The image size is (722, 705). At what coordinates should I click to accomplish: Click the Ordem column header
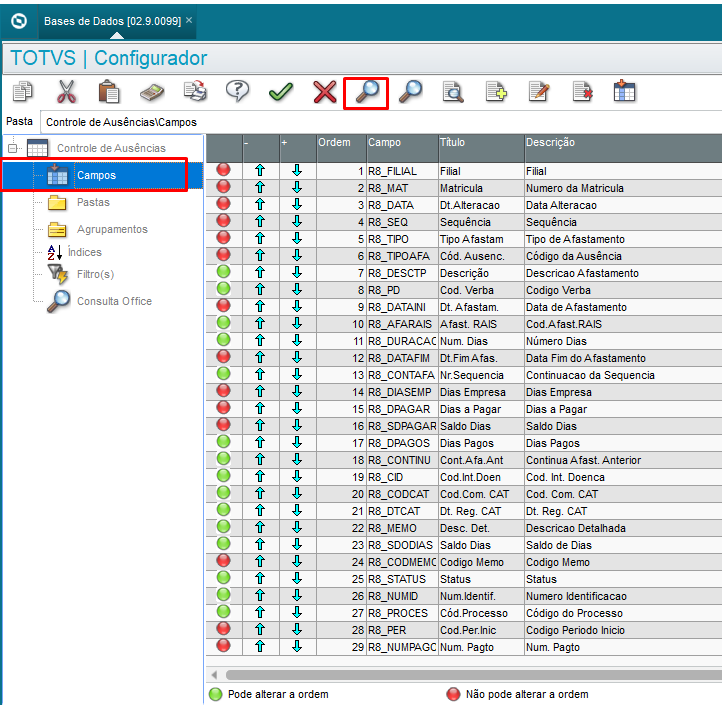(341, 148)
